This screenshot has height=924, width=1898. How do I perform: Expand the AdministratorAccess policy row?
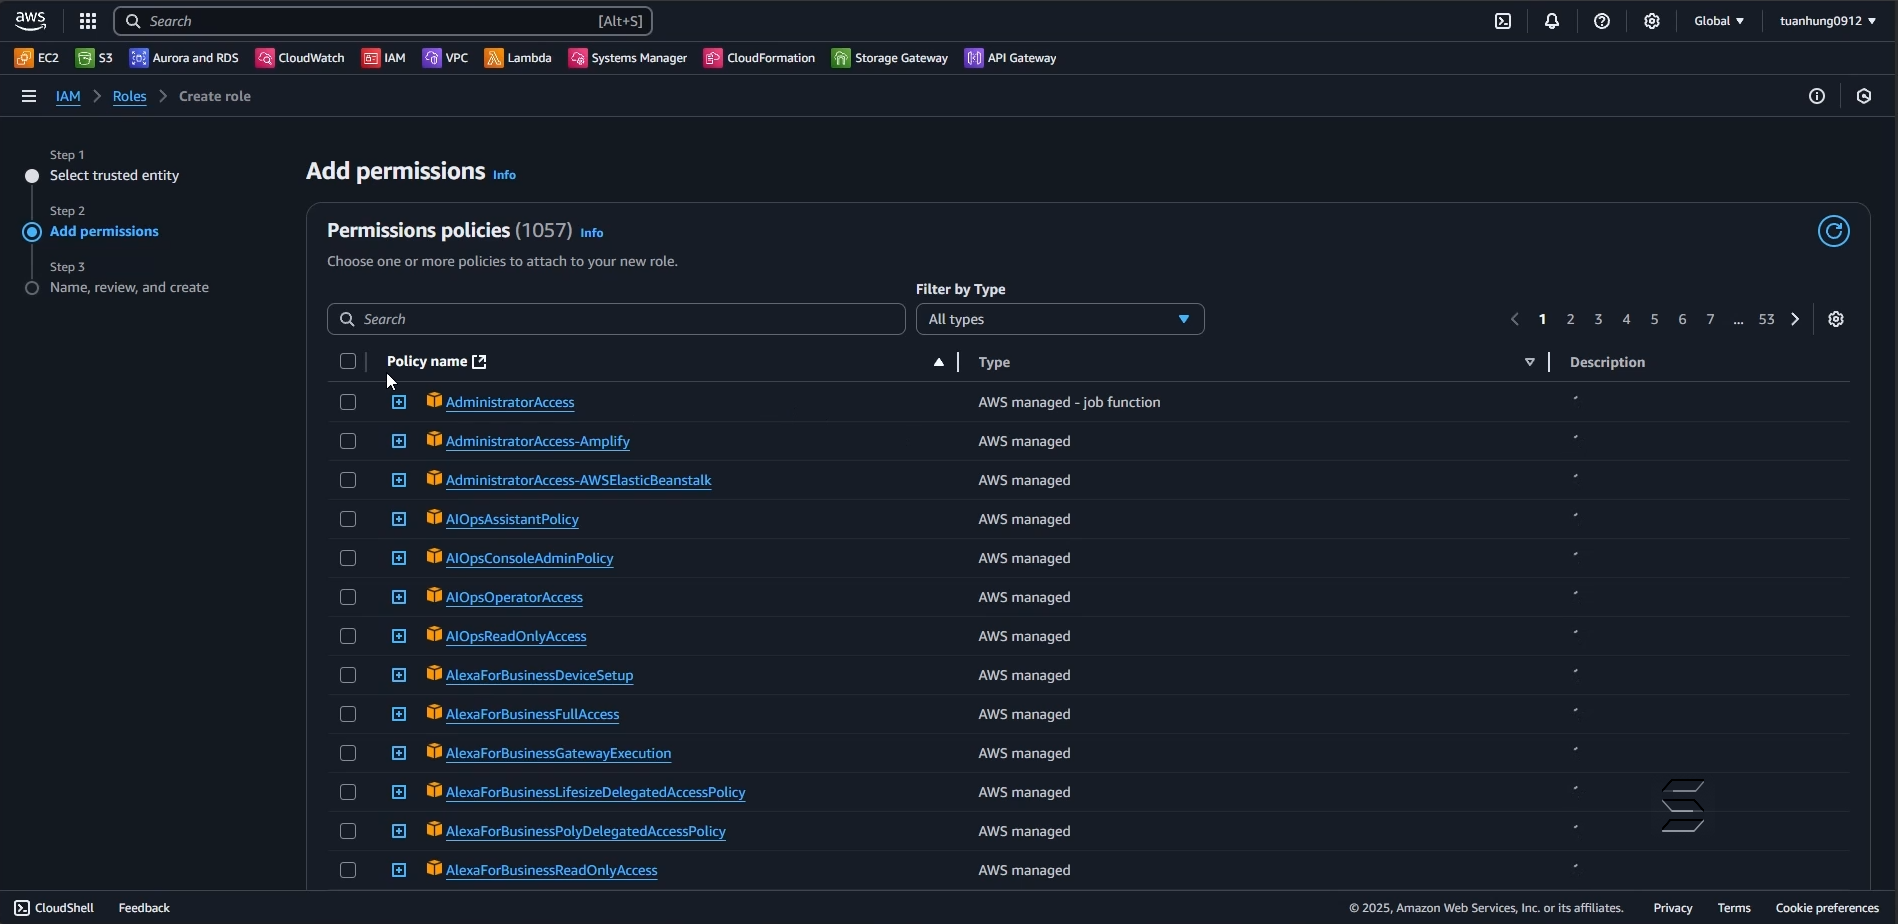pos(399,402)
